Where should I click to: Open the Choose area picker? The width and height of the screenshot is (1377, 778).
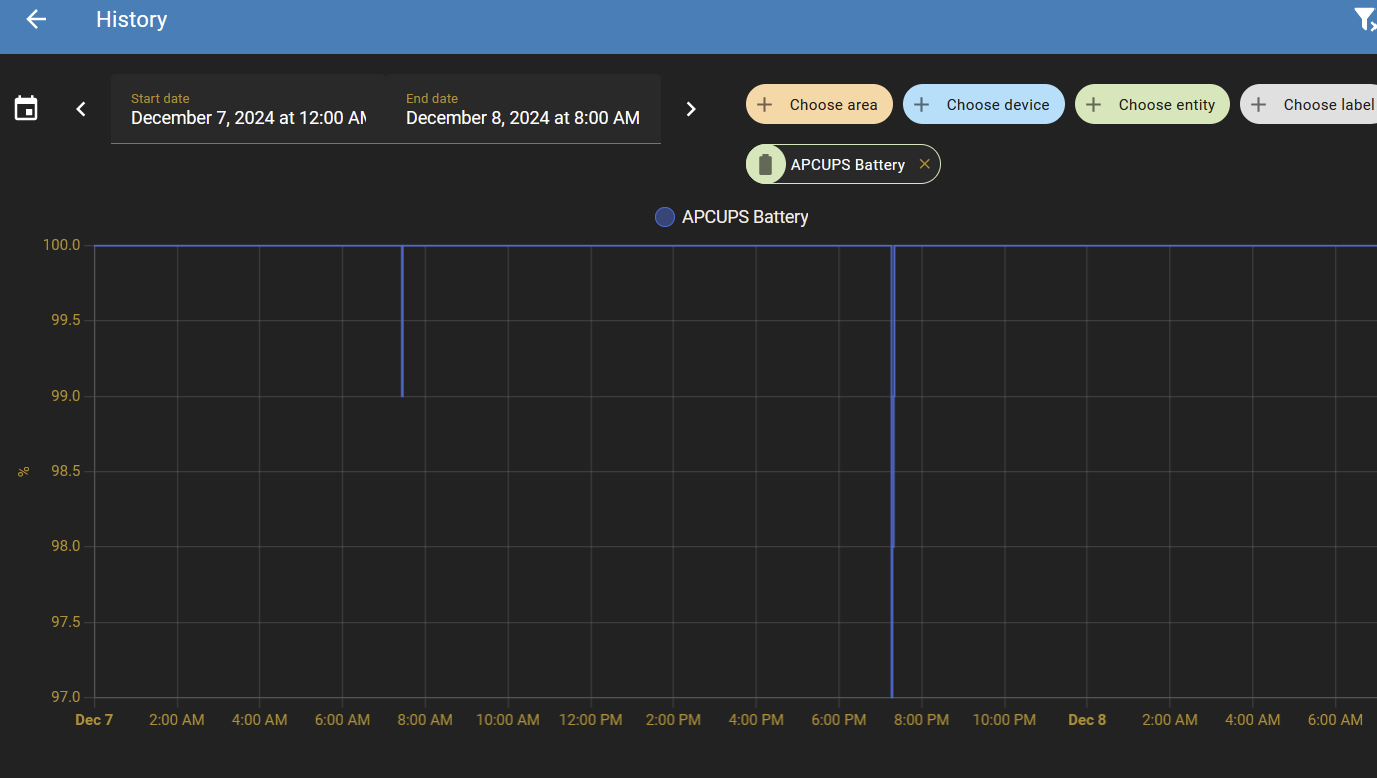(819, 104)
